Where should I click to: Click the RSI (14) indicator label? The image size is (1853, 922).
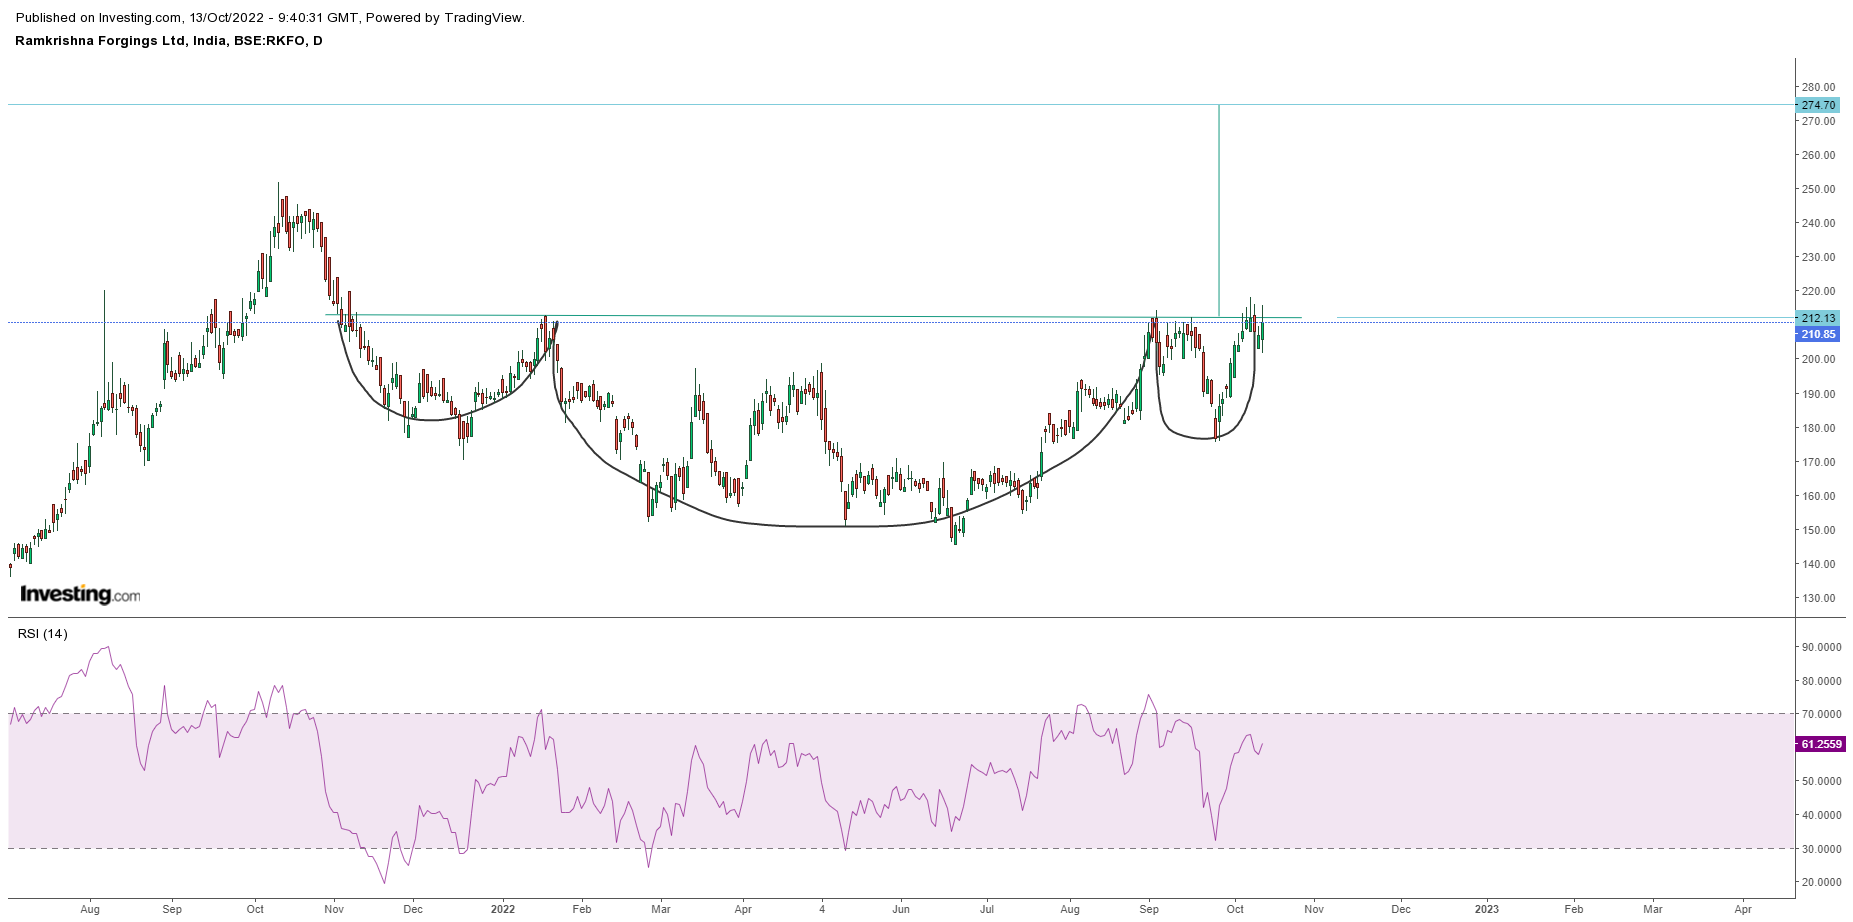[42, 634]
